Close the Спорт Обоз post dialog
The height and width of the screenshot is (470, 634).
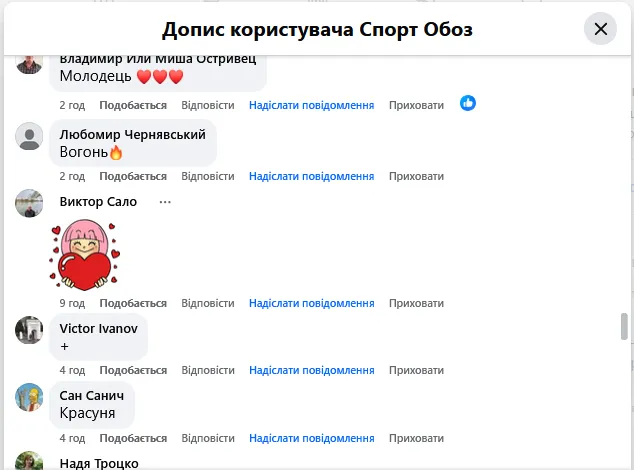(x=600, y=29)
